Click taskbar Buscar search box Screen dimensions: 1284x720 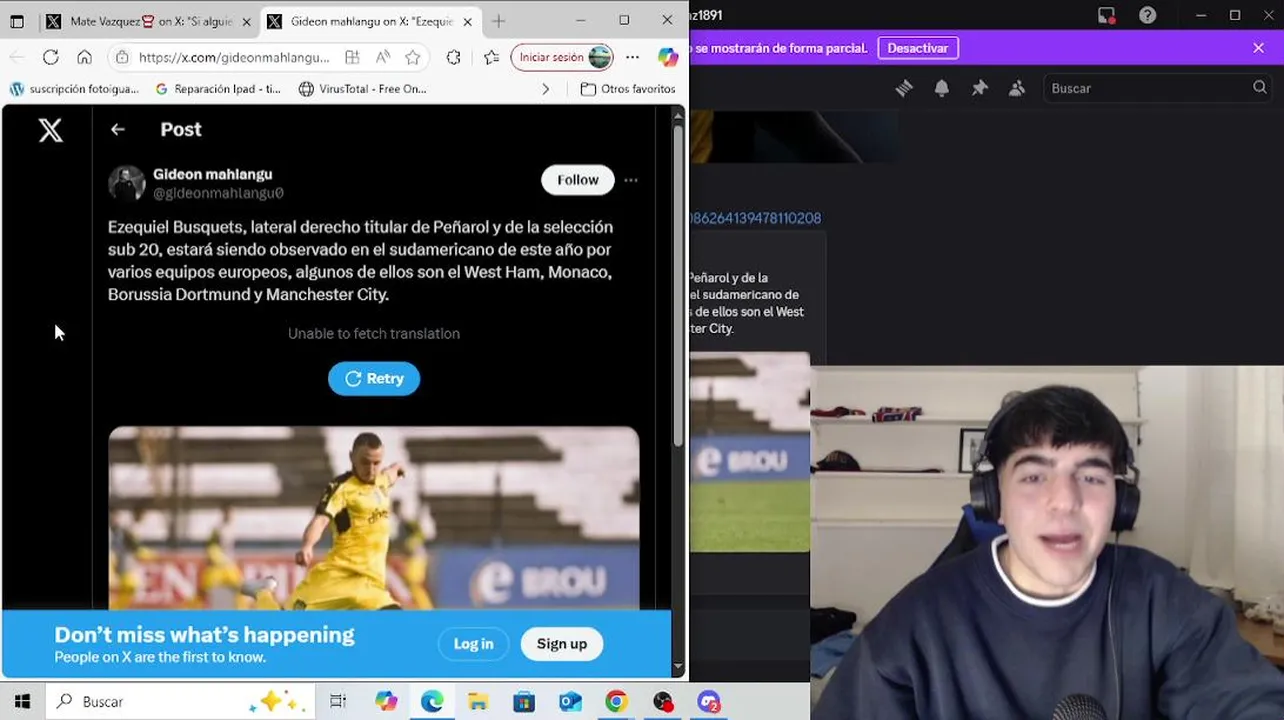pos(180,702)
